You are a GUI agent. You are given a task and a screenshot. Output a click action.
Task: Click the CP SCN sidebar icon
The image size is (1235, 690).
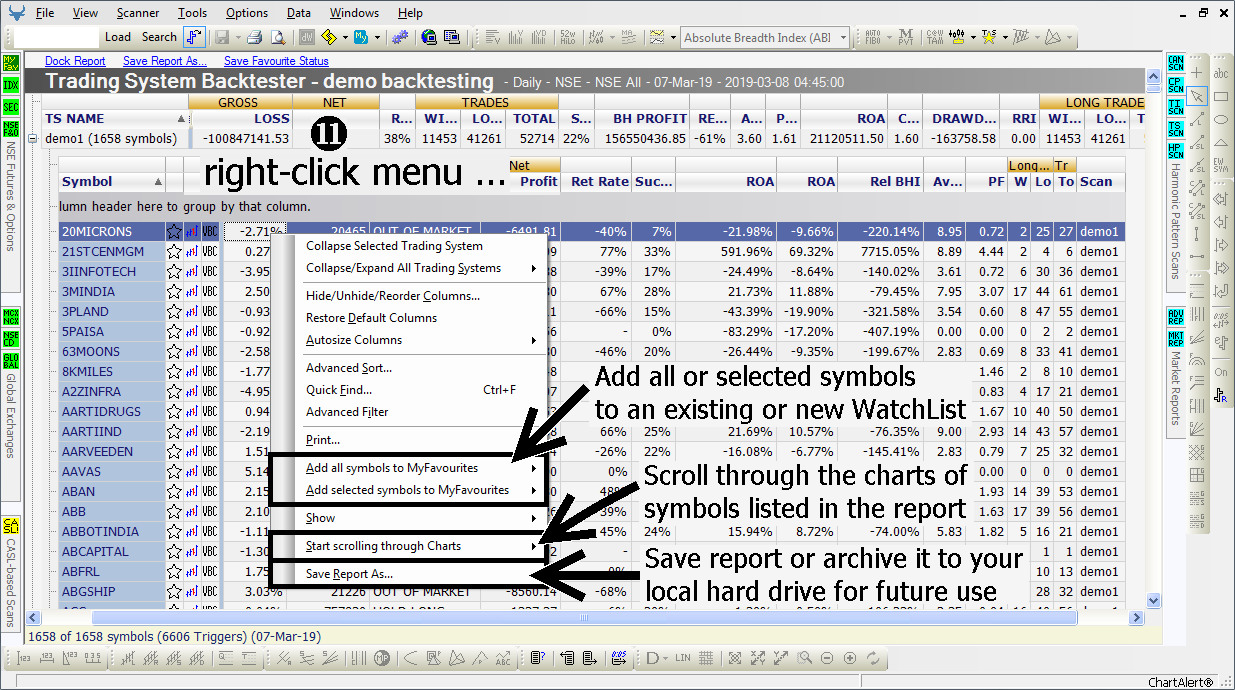1176,85
